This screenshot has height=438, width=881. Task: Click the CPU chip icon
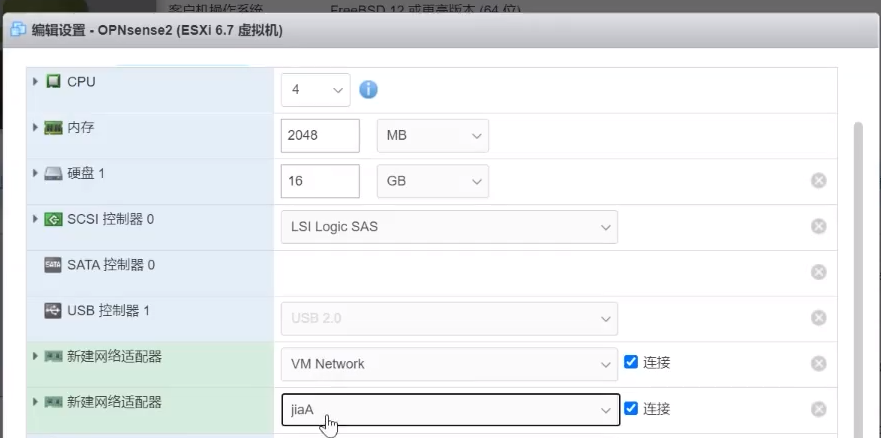tap(53, 82)
